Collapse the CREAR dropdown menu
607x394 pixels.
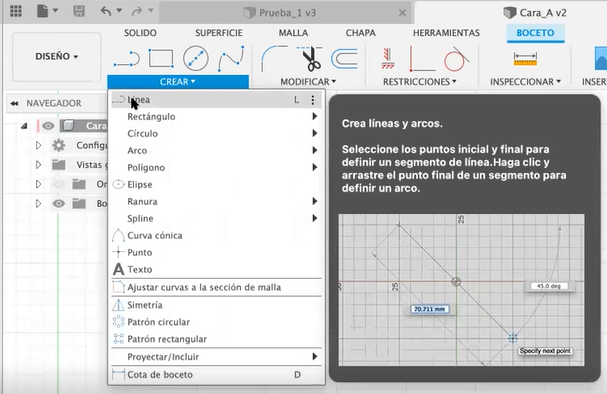(178, 82)
